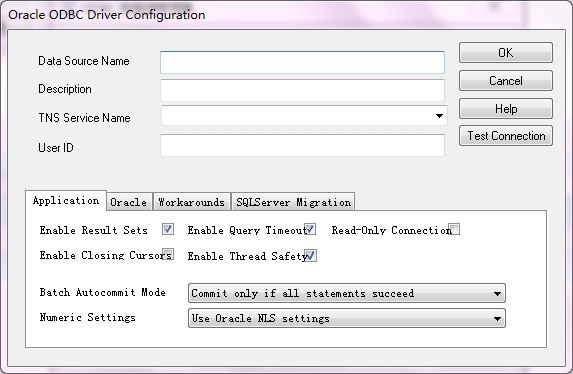Focus the Data Source Name field
Screen dimensions: 573x374
(302, 62)
